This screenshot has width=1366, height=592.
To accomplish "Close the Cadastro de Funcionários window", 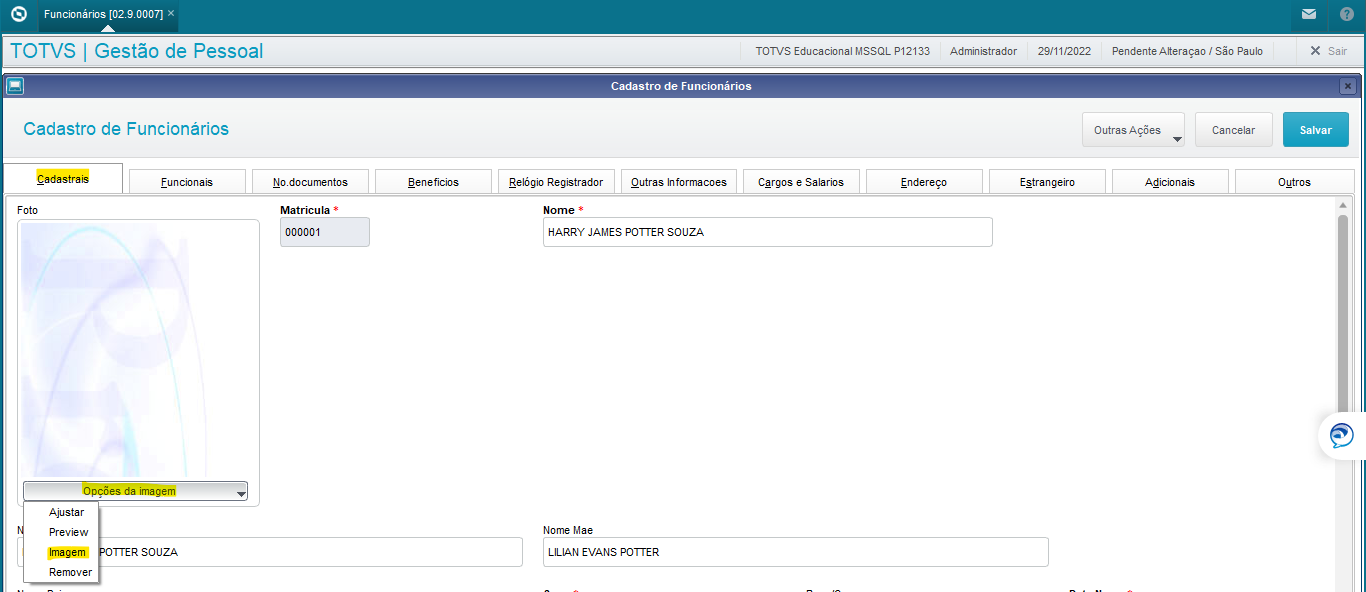I will 1348,86.
